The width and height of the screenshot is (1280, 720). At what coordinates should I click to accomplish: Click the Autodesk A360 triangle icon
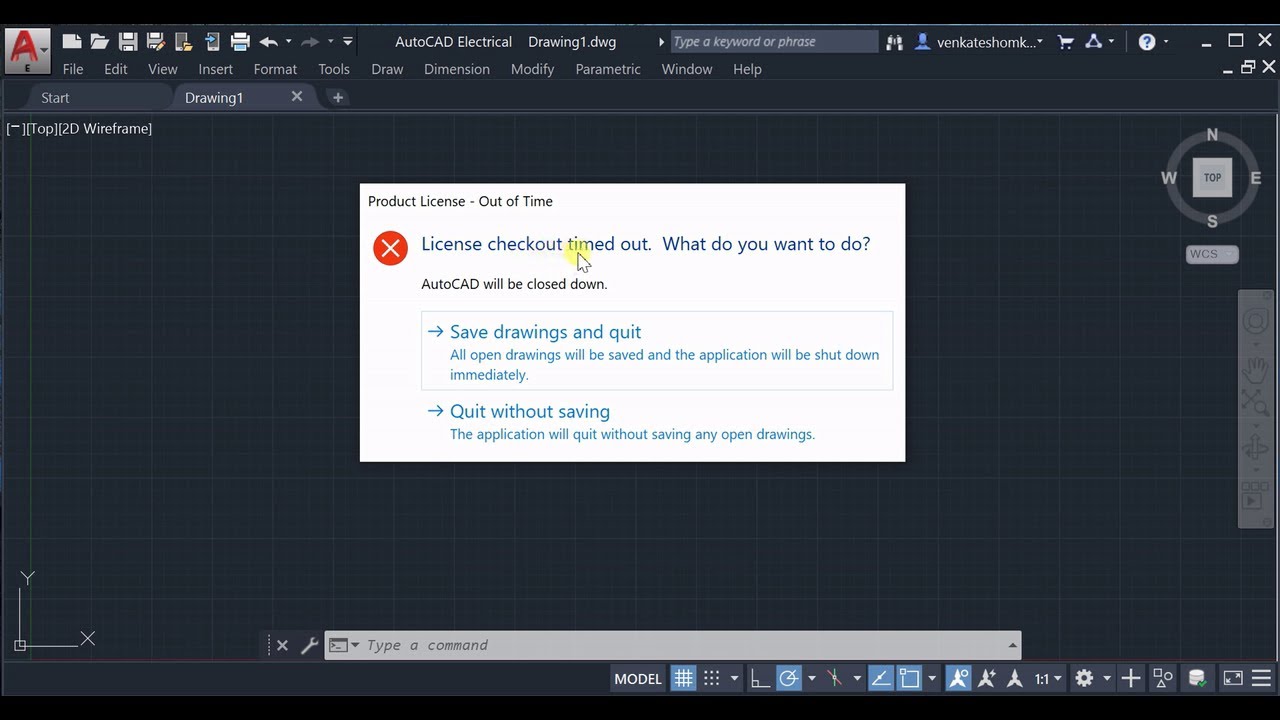tap(1093, 42)
